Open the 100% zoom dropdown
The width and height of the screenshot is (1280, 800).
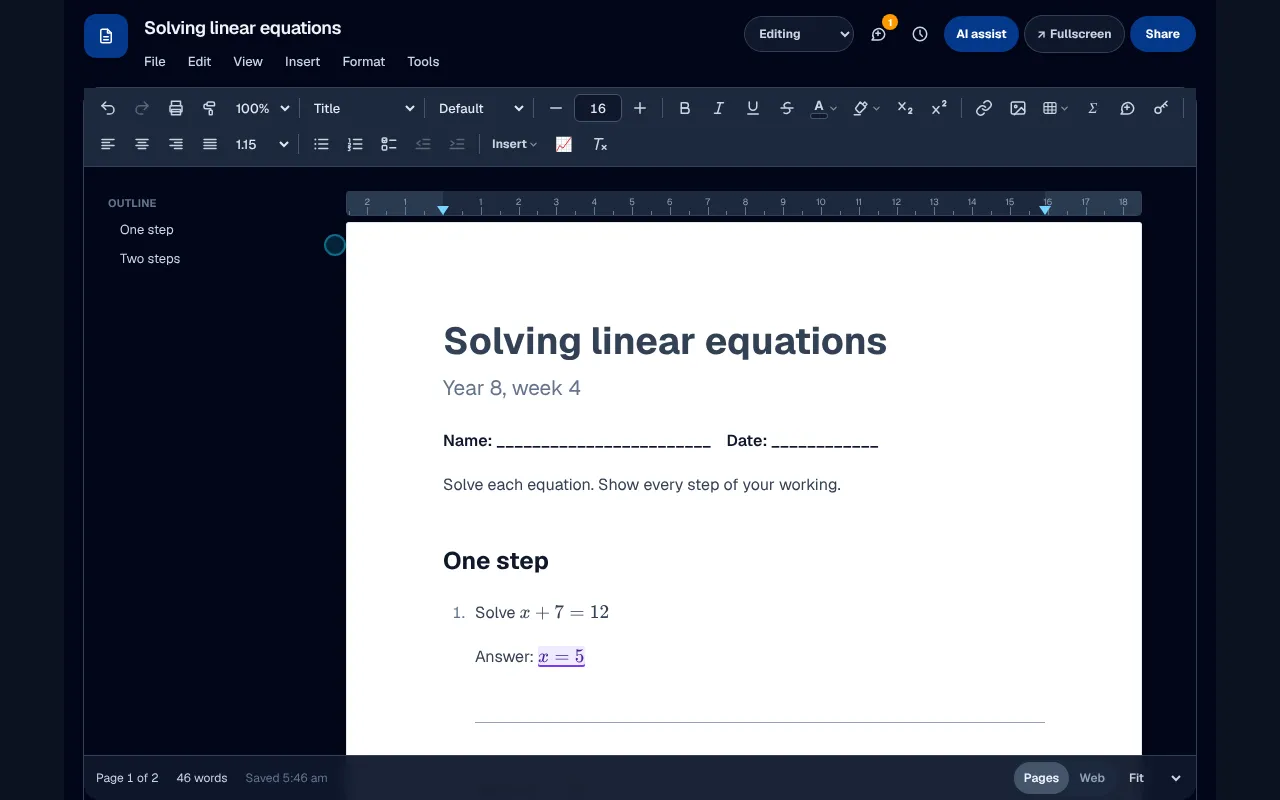point(262,108)
